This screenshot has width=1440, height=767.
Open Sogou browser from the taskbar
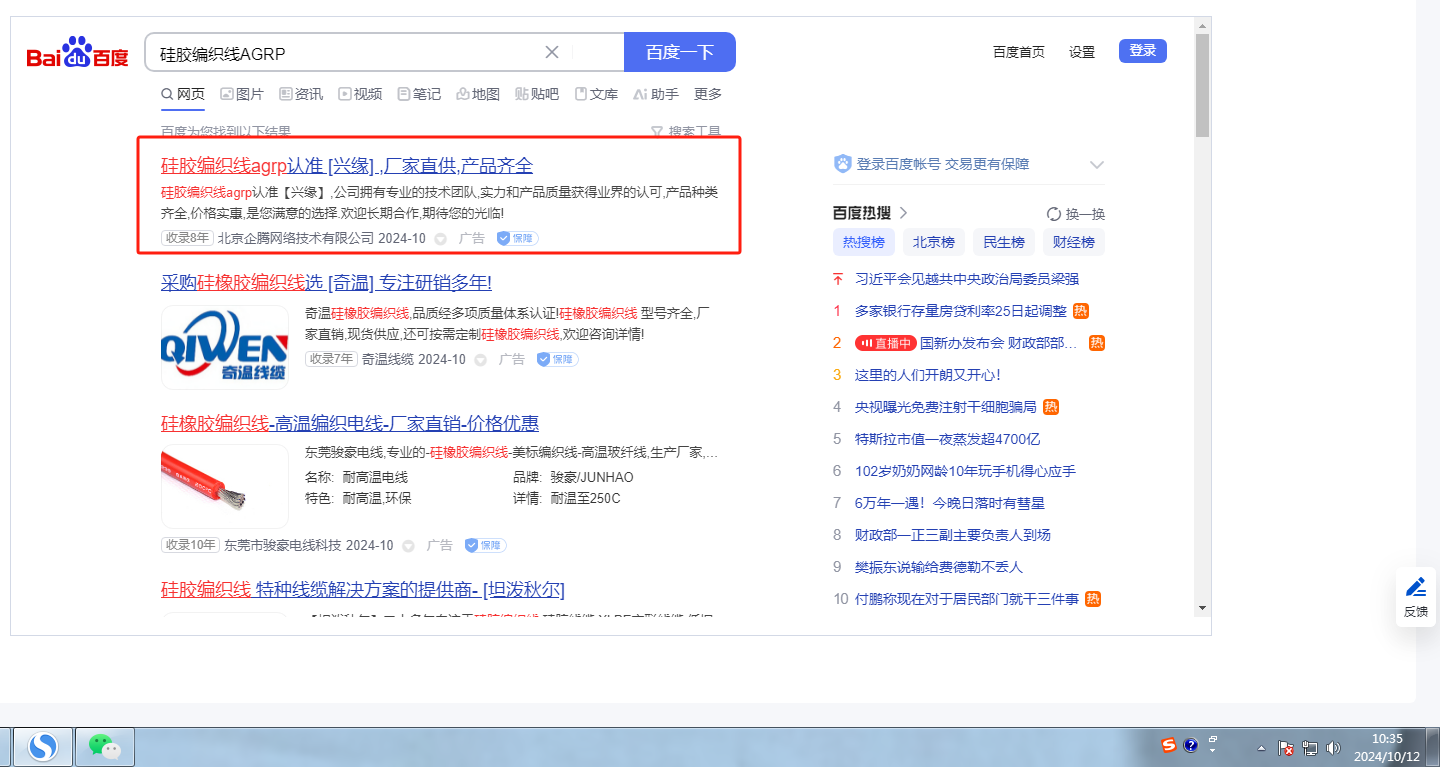tap(42, 746)
